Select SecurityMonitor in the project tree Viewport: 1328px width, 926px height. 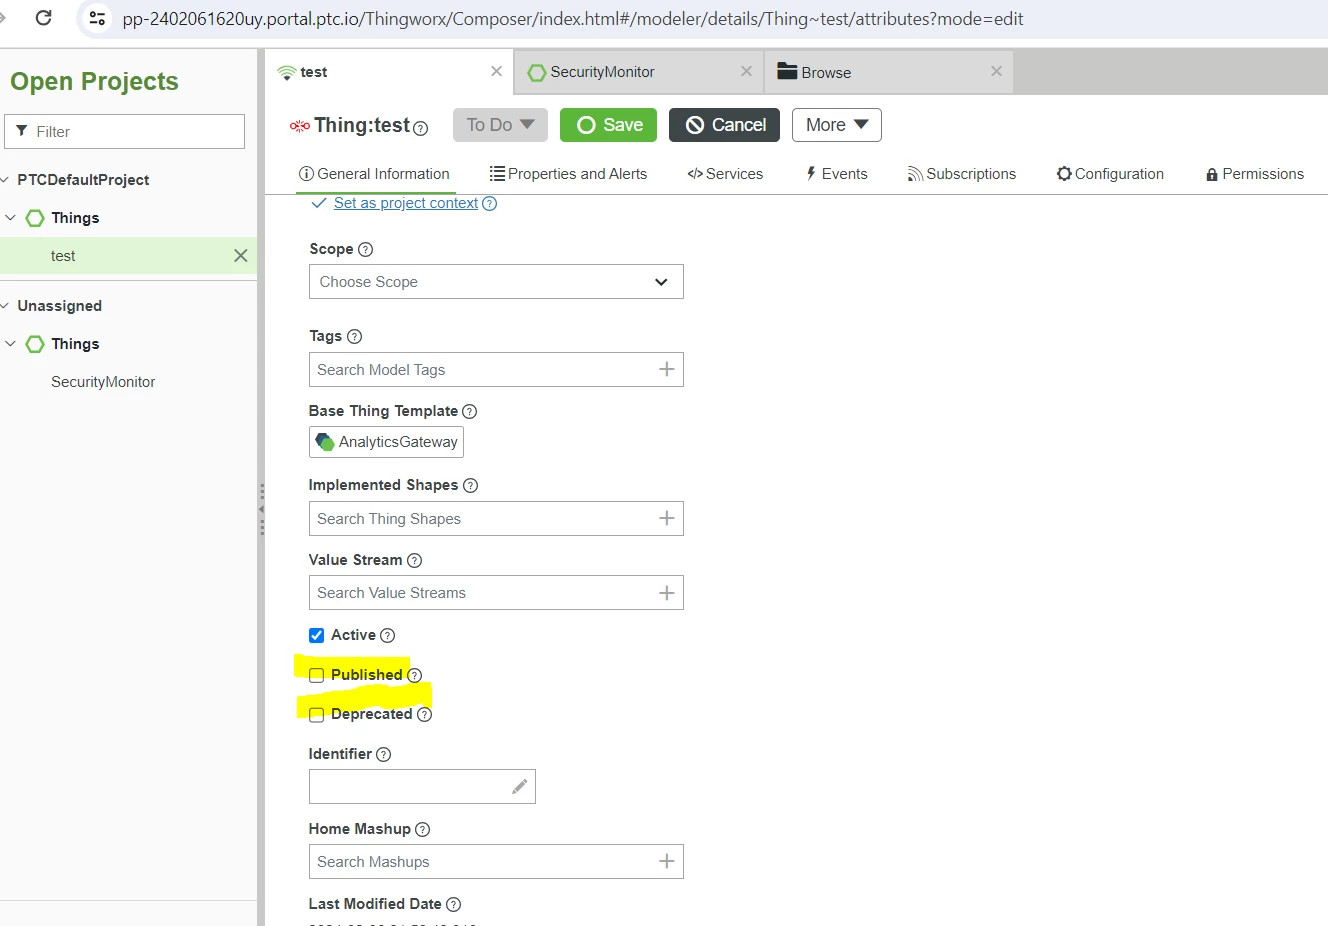pos(103,382)
